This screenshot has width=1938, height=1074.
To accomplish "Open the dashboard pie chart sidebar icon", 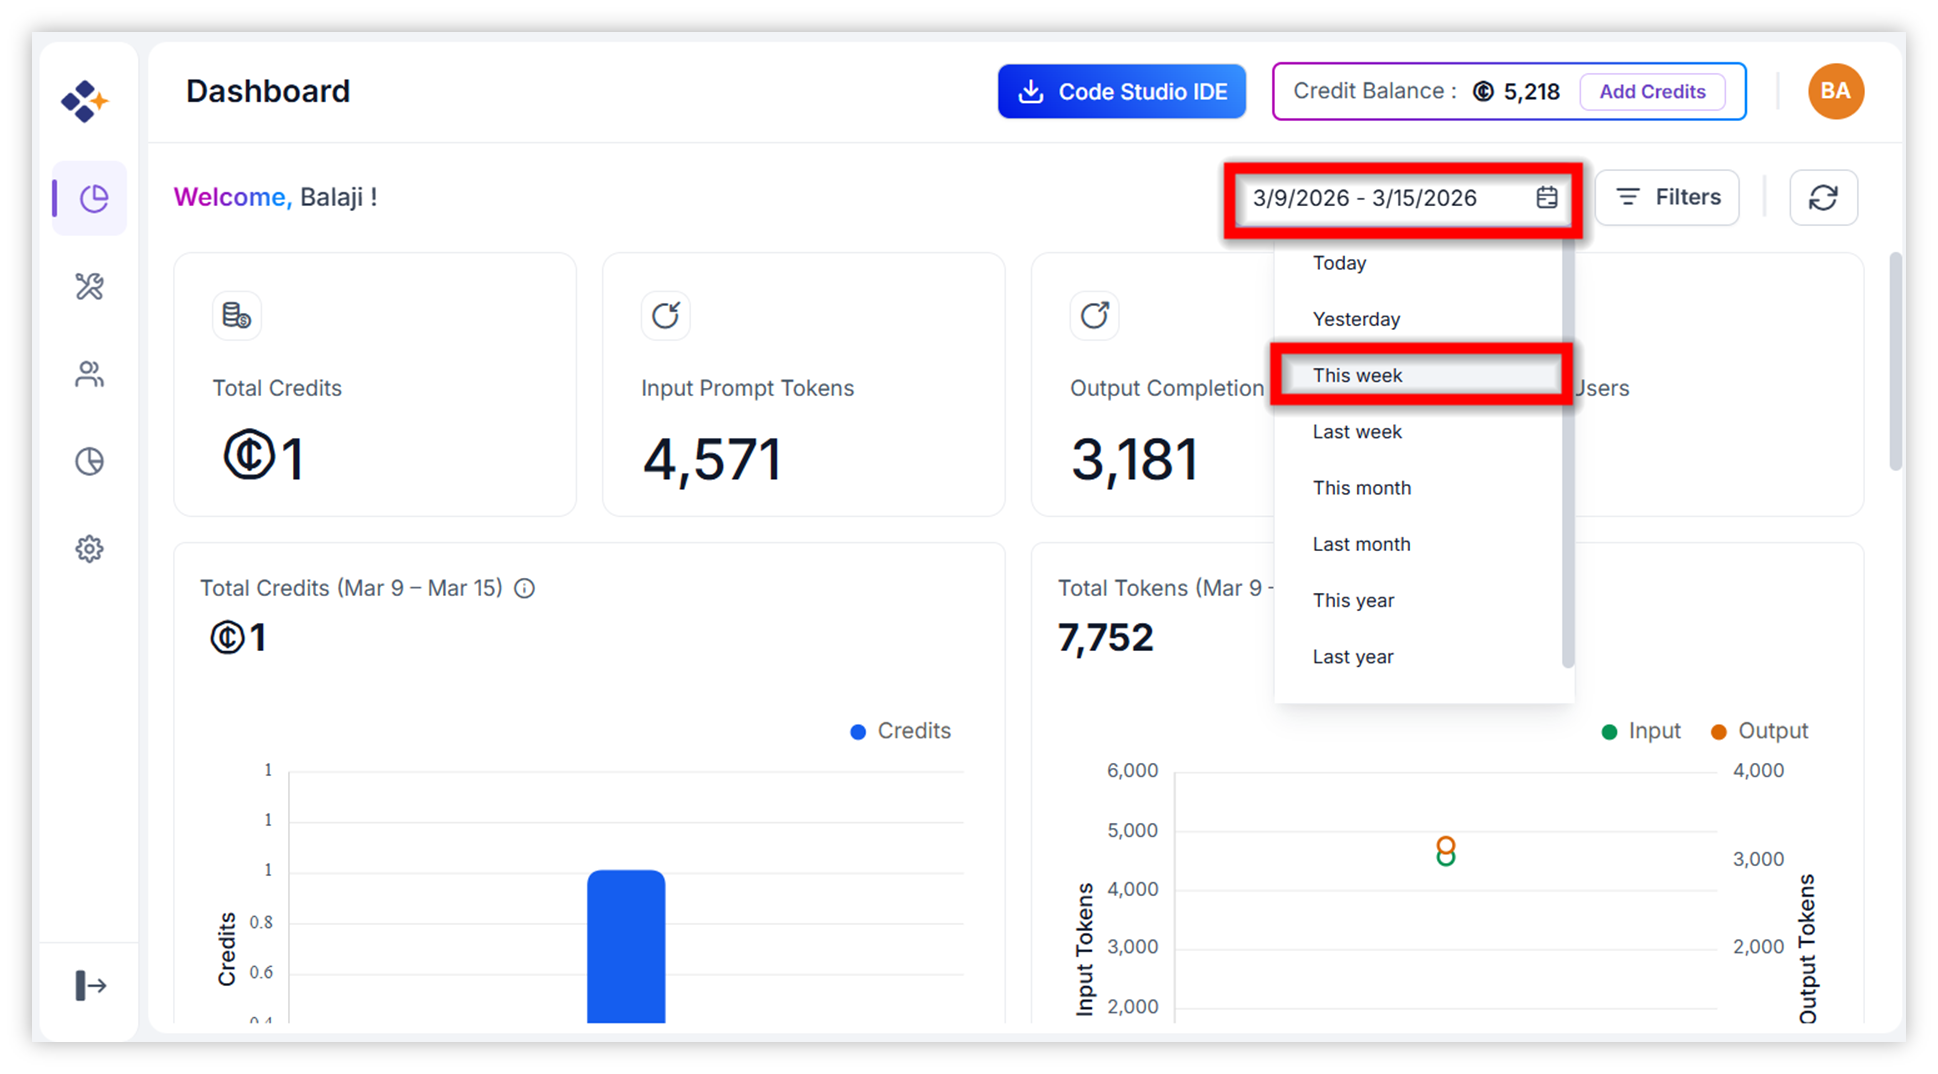I will point(91,198).
